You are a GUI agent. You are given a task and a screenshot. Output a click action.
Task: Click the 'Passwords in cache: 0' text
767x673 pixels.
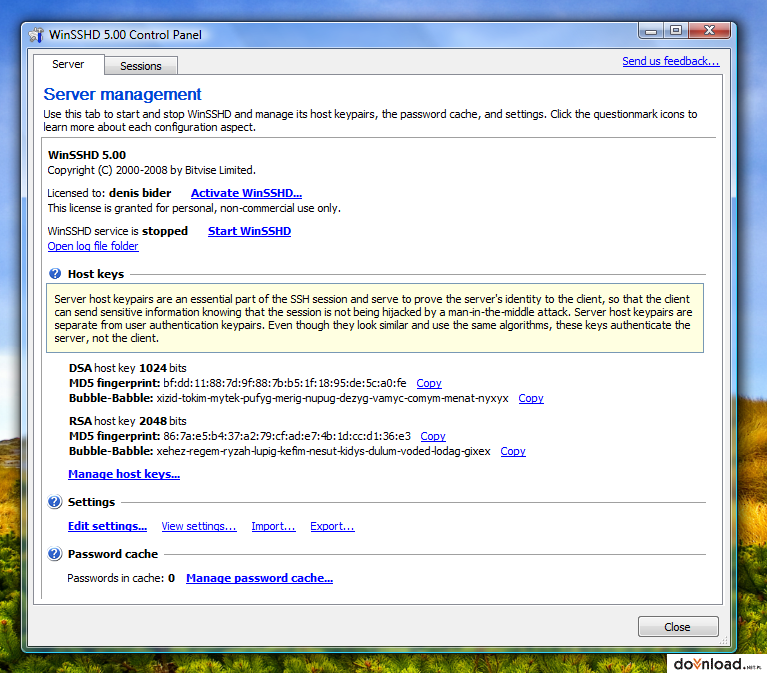(121, 578)
